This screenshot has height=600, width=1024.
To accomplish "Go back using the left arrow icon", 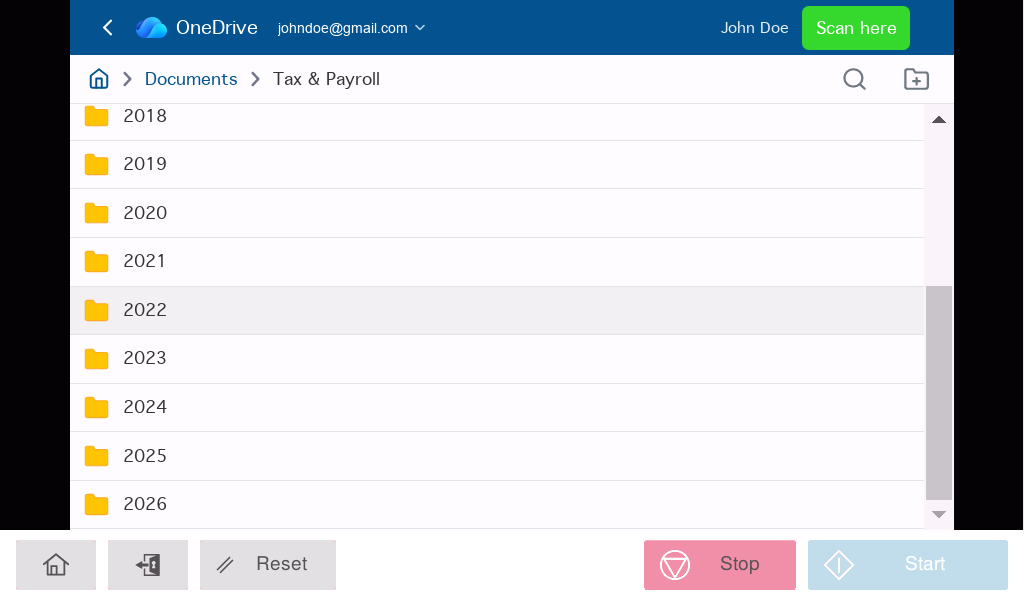I will pos(108,27).
